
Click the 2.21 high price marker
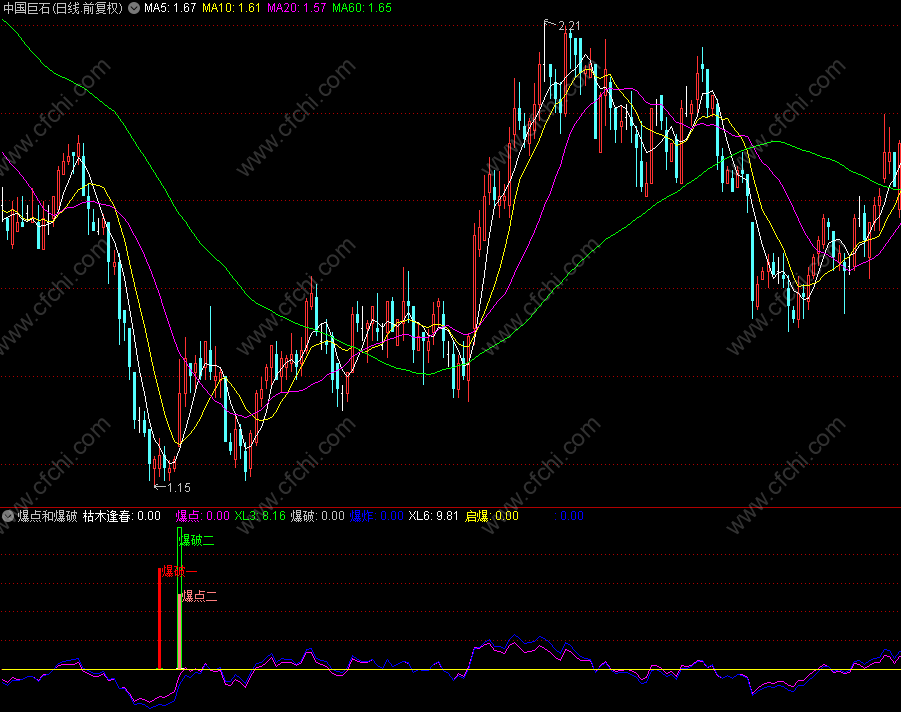(x=569, y=26)
